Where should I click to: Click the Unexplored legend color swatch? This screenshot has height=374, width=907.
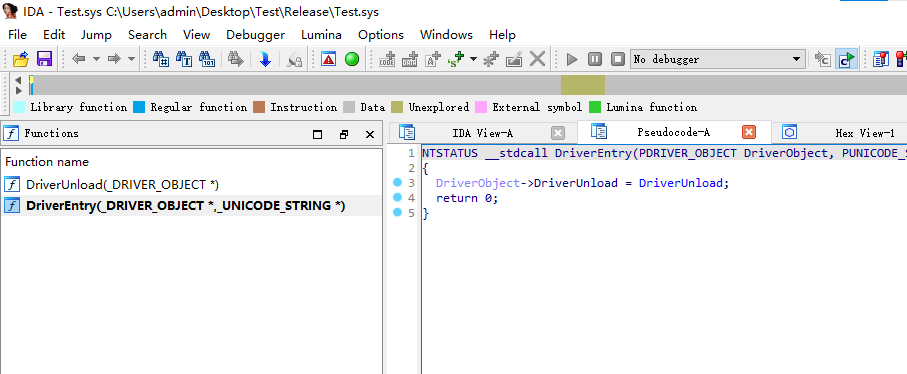(397, 107)
